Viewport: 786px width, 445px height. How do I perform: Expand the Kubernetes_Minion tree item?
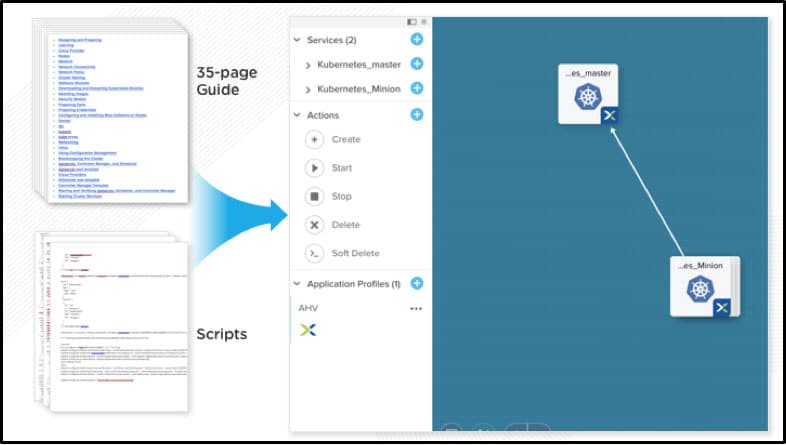click(308, 90)
